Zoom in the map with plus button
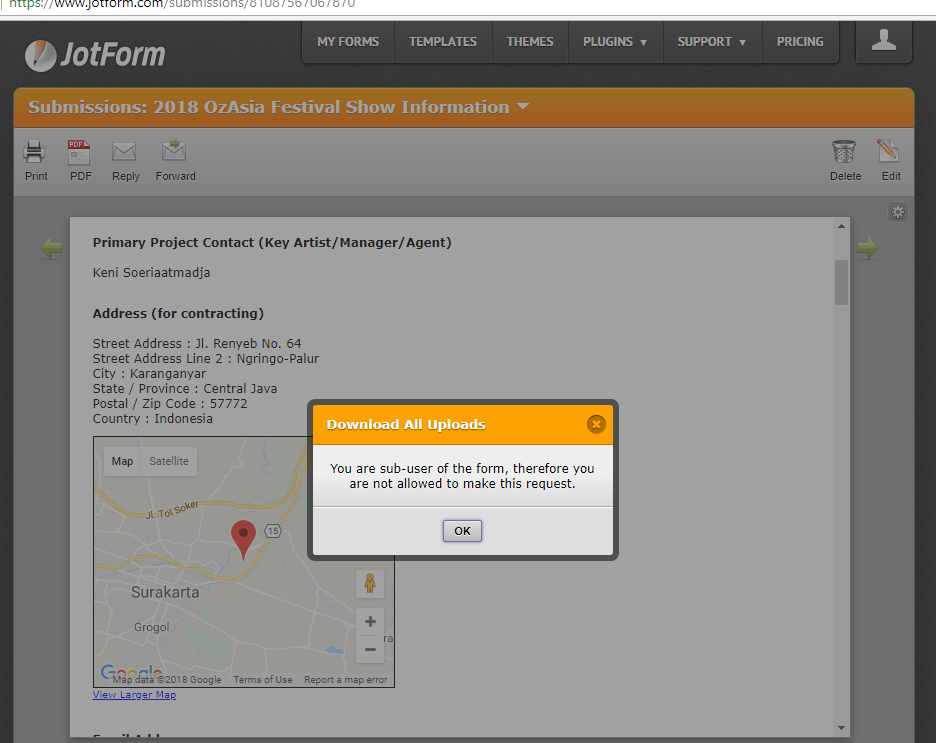The image size is (936, 743). 370,621
